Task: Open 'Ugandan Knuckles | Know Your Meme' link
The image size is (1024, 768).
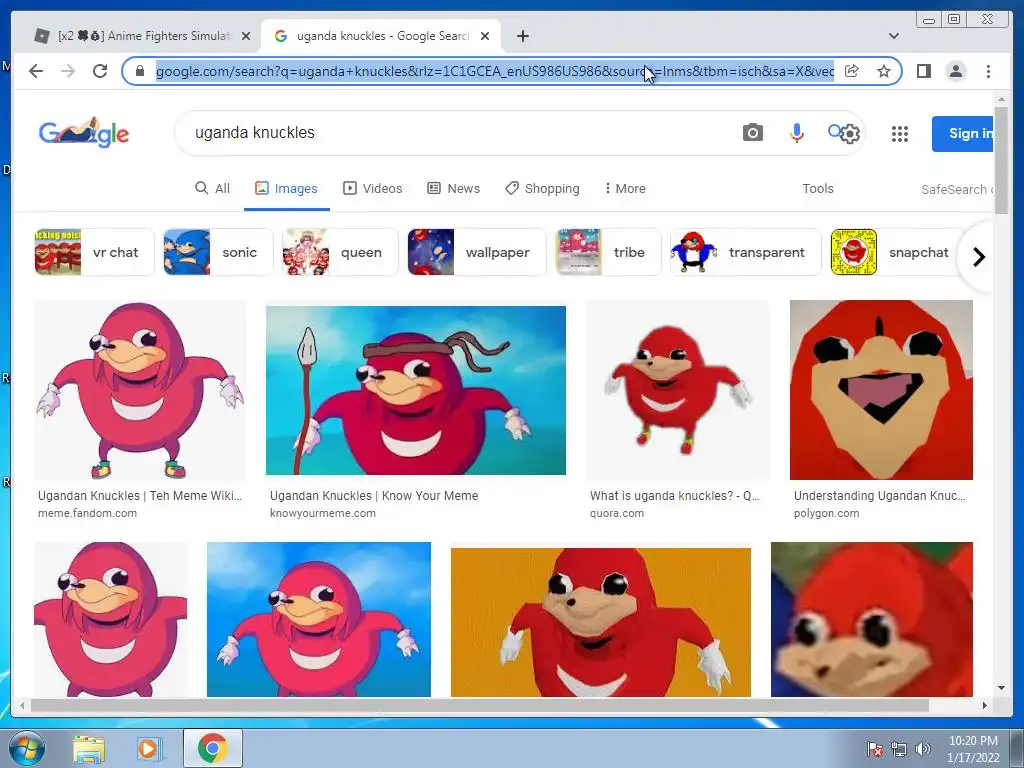Action: pos(374,496)
